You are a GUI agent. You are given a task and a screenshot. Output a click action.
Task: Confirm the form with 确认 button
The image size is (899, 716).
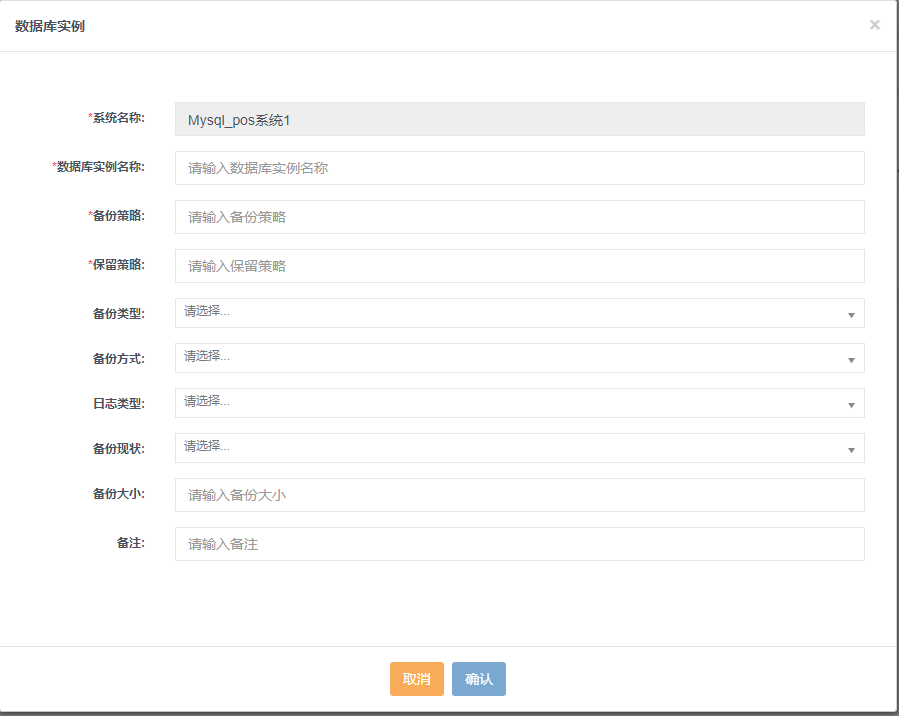point(478,679)
